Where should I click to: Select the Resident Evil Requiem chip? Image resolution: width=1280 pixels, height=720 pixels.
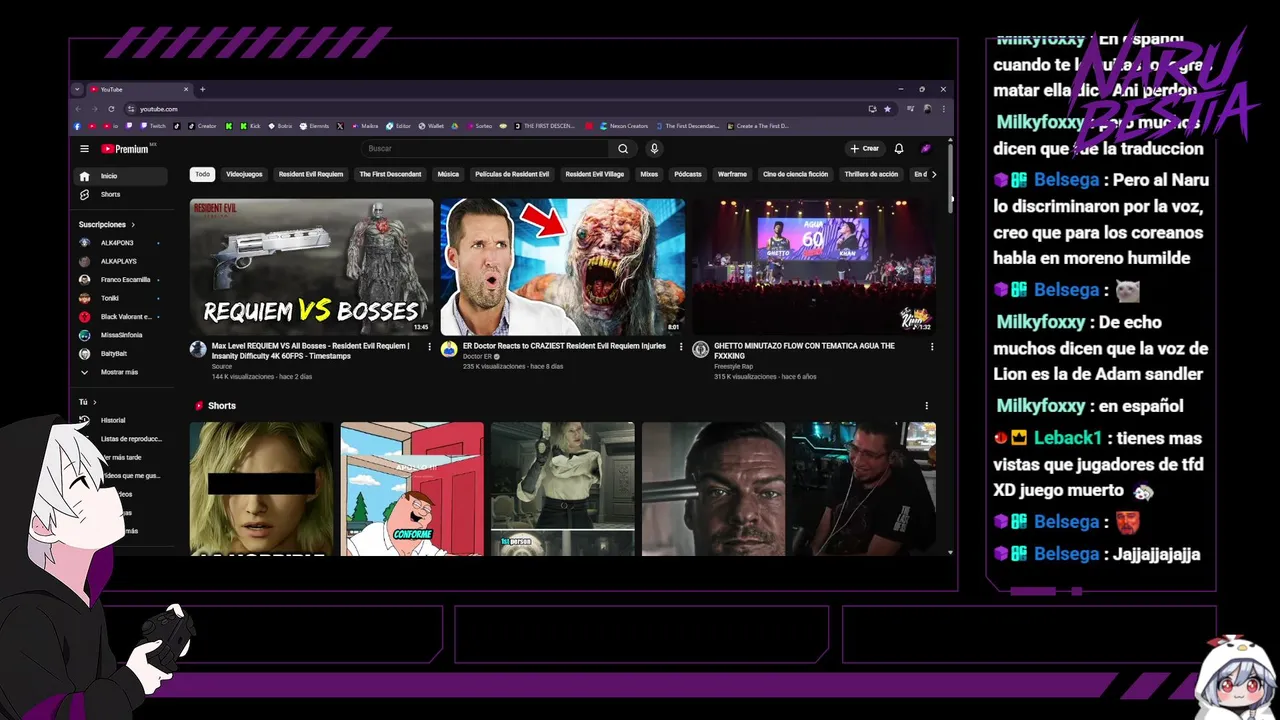(311, 174)
